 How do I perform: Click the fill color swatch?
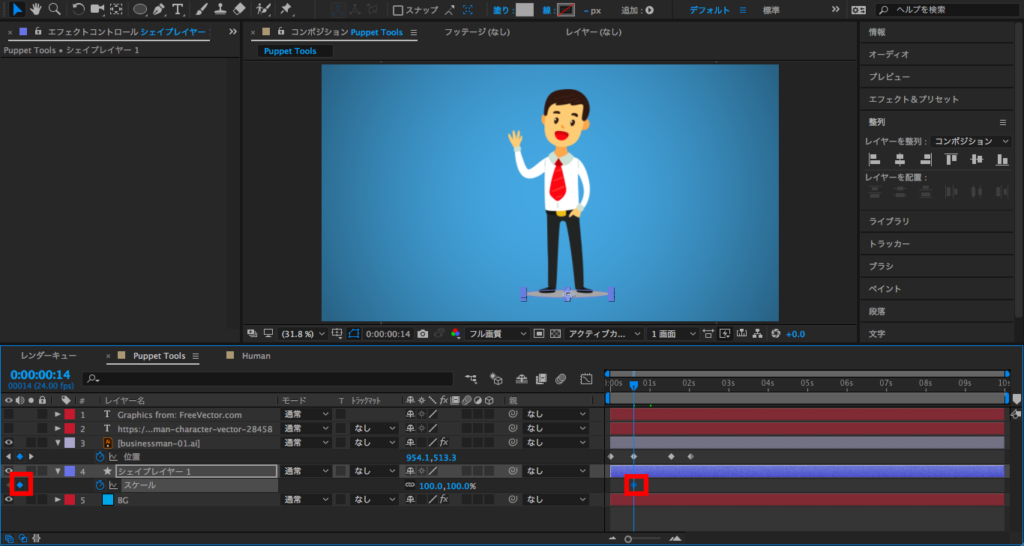point(524,10)
